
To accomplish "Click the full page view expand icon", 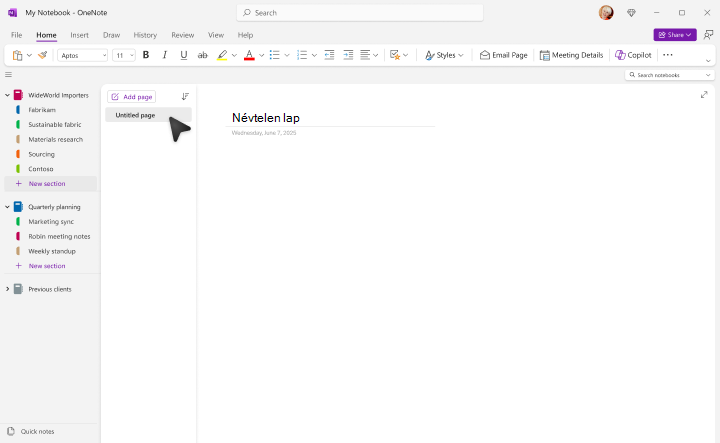I will 704,95.
